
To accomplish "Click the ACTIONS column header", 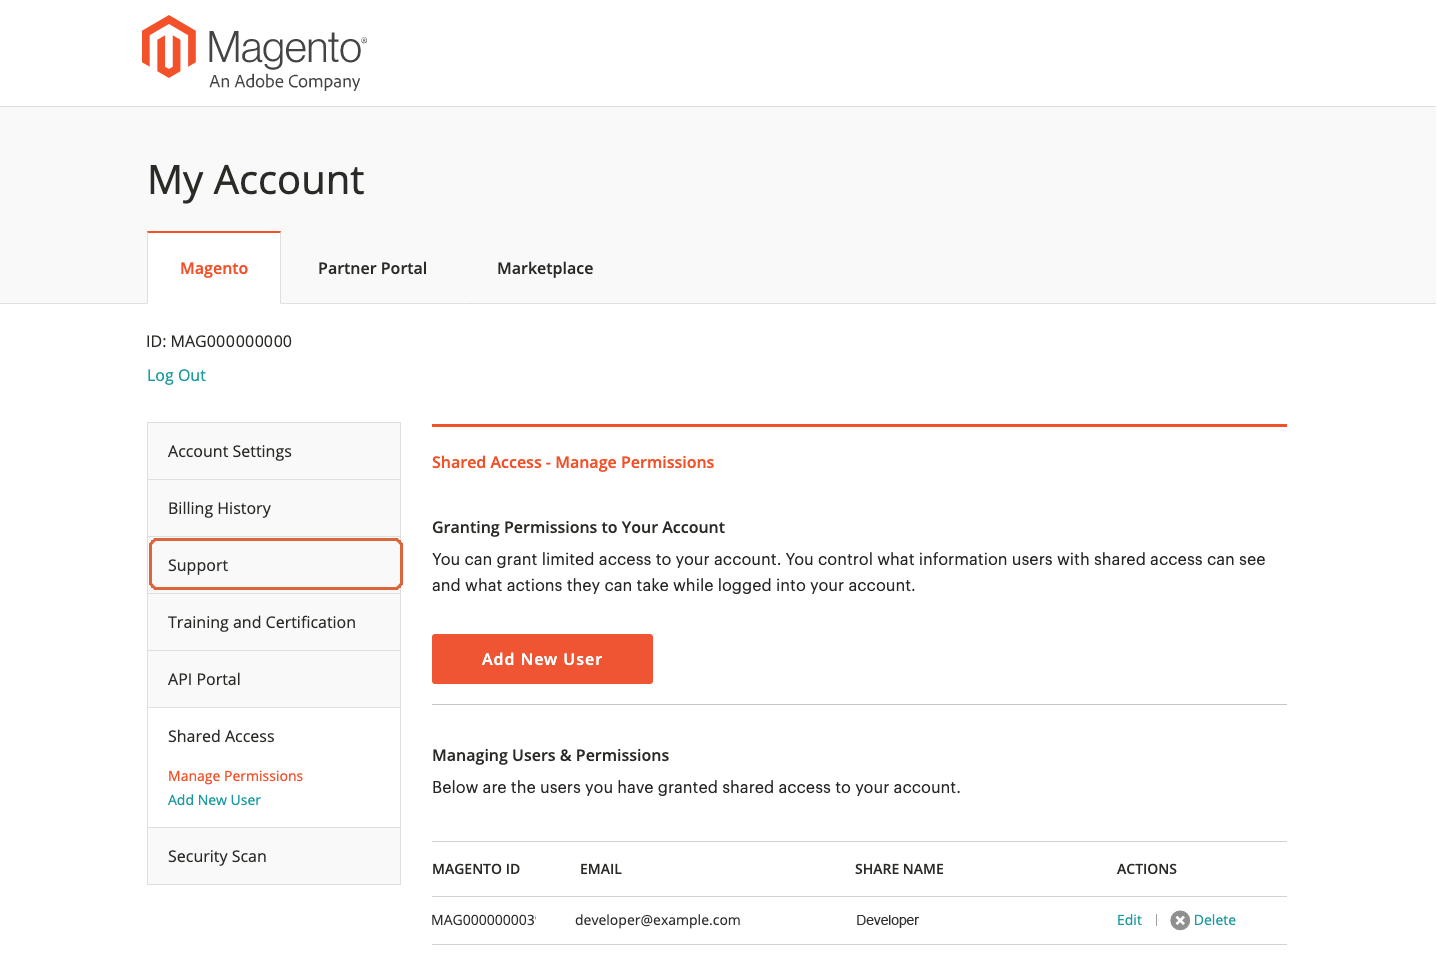I will pyautogui.click(x=1147, y=869).
